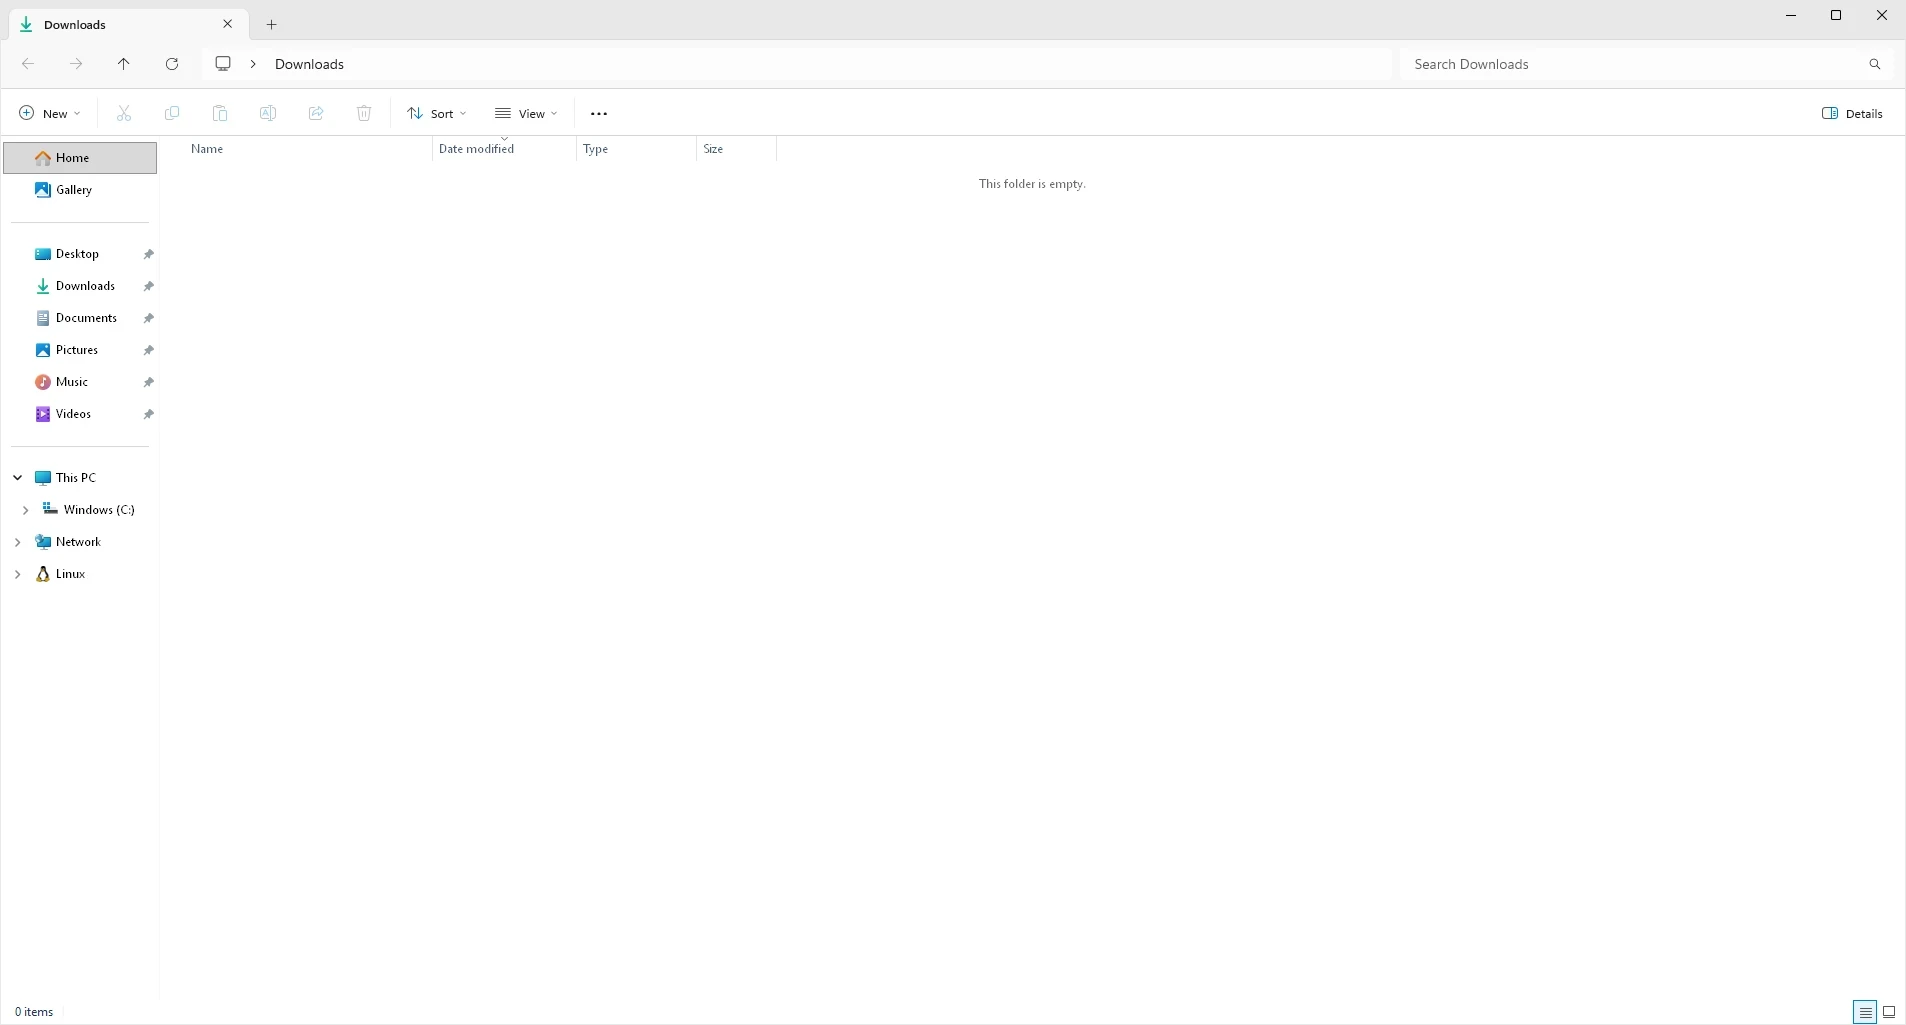Sort by the Name column header
The width and height of the screenshot is (1906, 1025).
(x=308, y=149)
